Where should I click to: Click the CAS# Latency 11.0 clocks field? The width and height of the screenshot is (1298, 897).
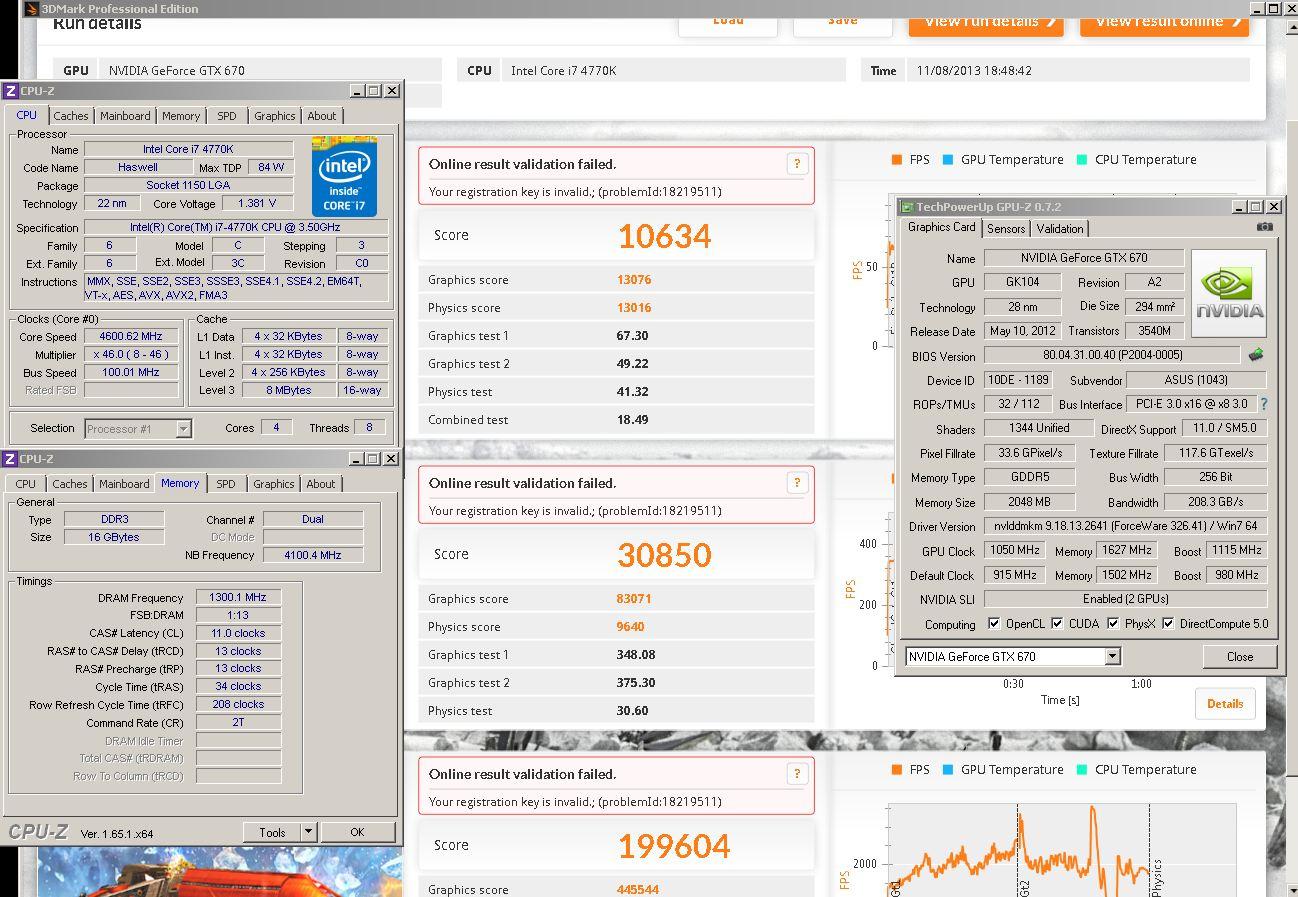coord(238,633)
